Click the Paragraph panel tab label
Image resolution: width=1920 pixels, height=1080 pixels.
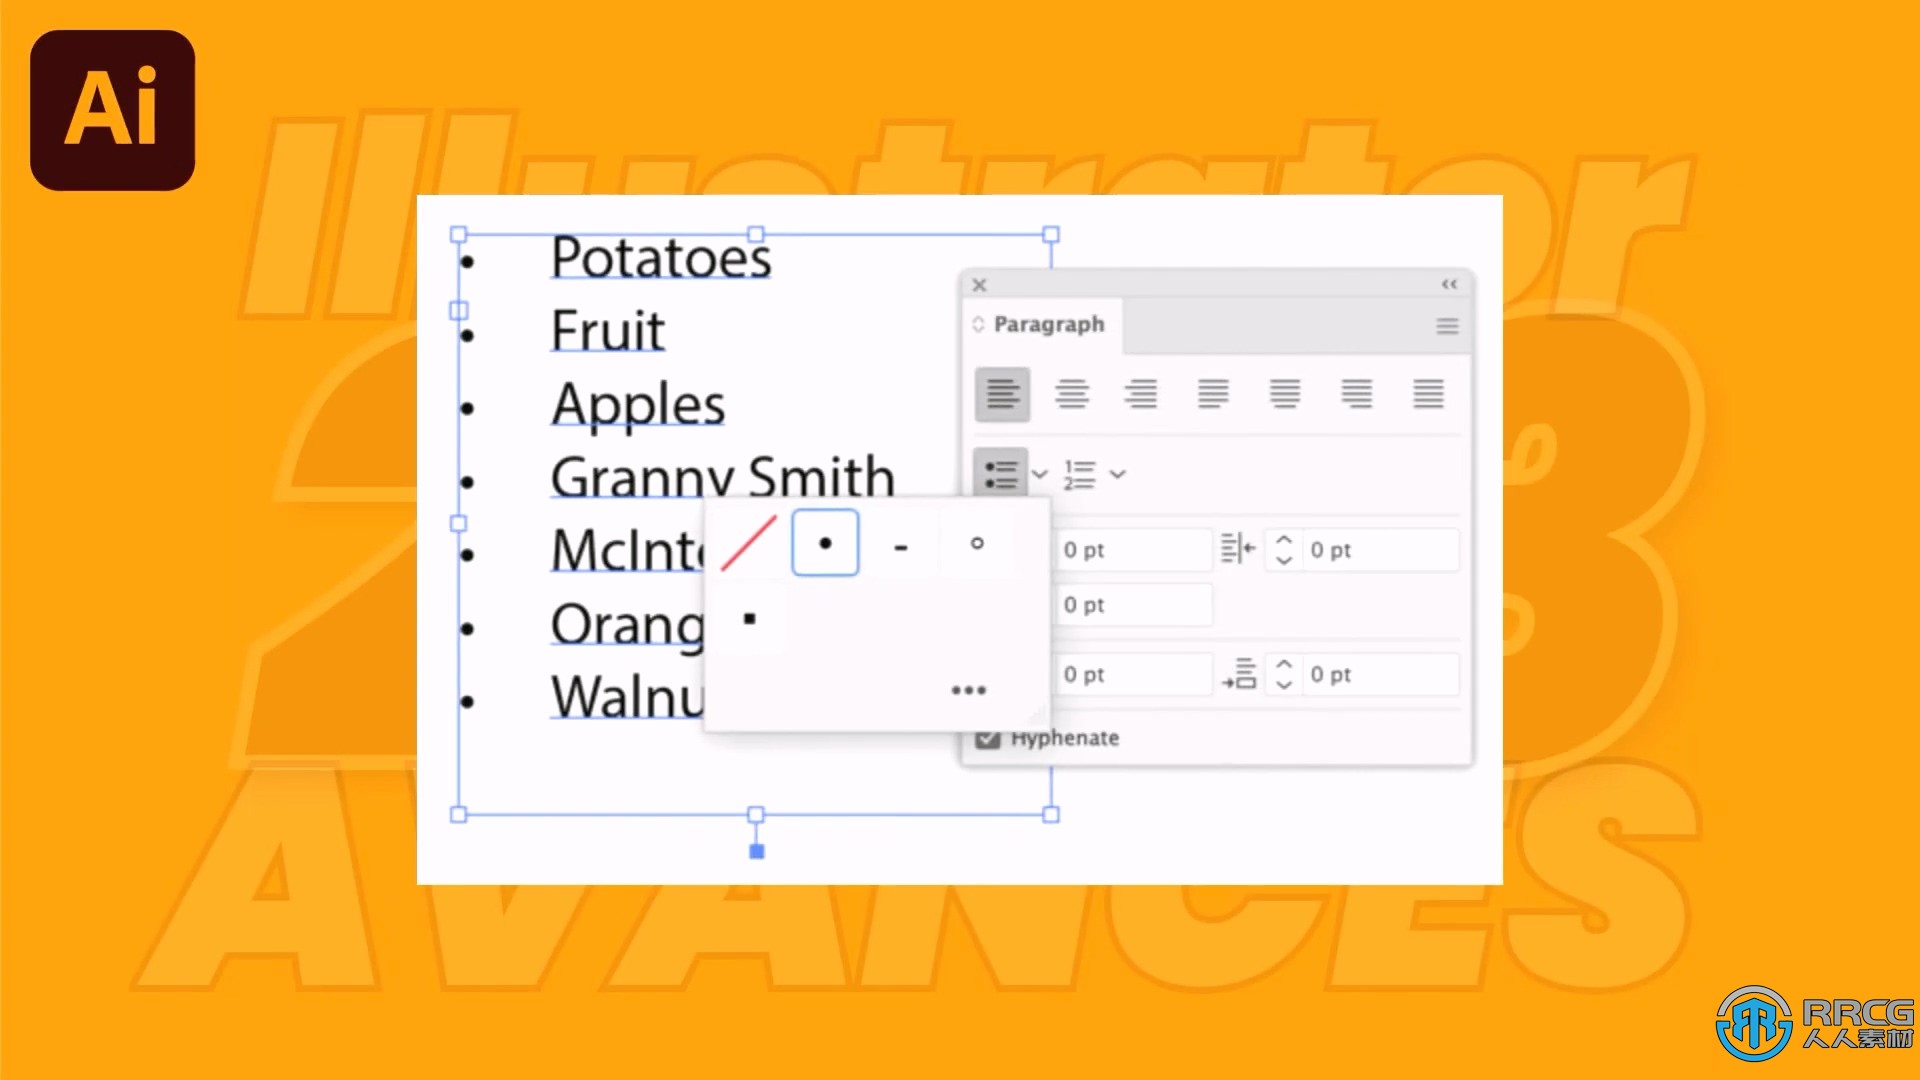[1047, 323]
